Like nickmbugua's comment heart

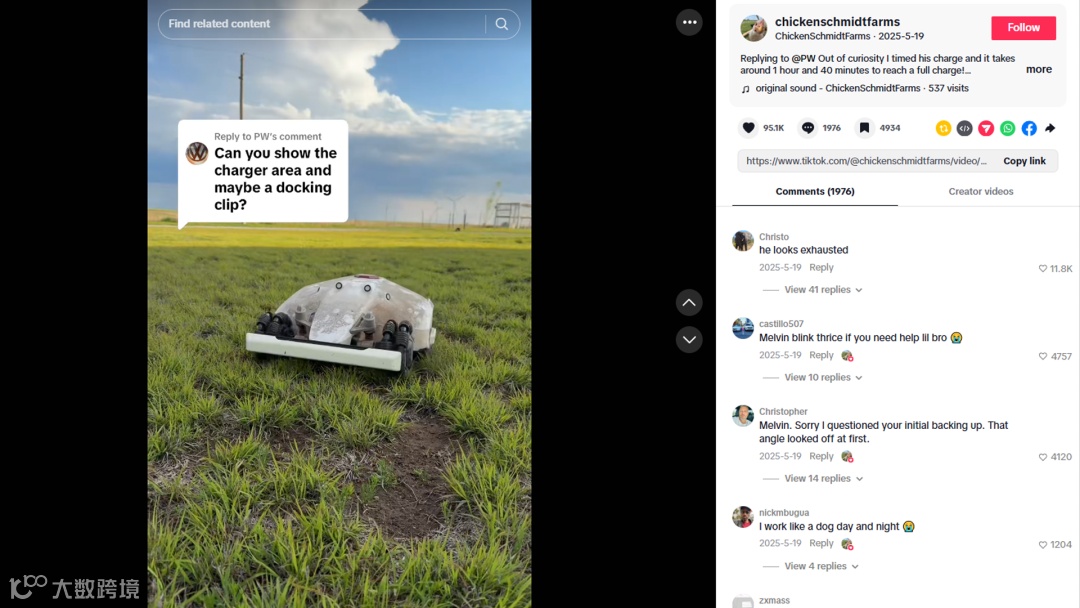coord(1043,545)
